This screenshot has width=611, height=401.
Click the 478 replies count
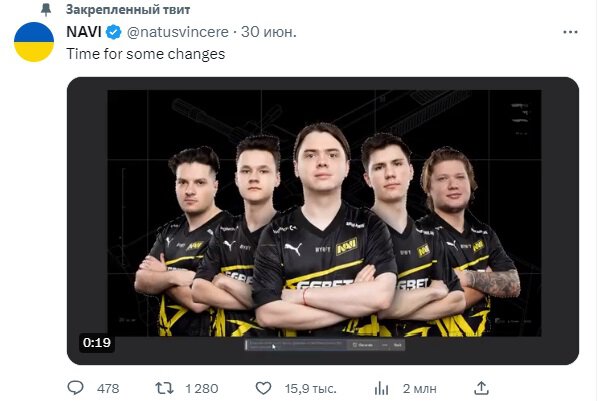click(x=108, y=389)
